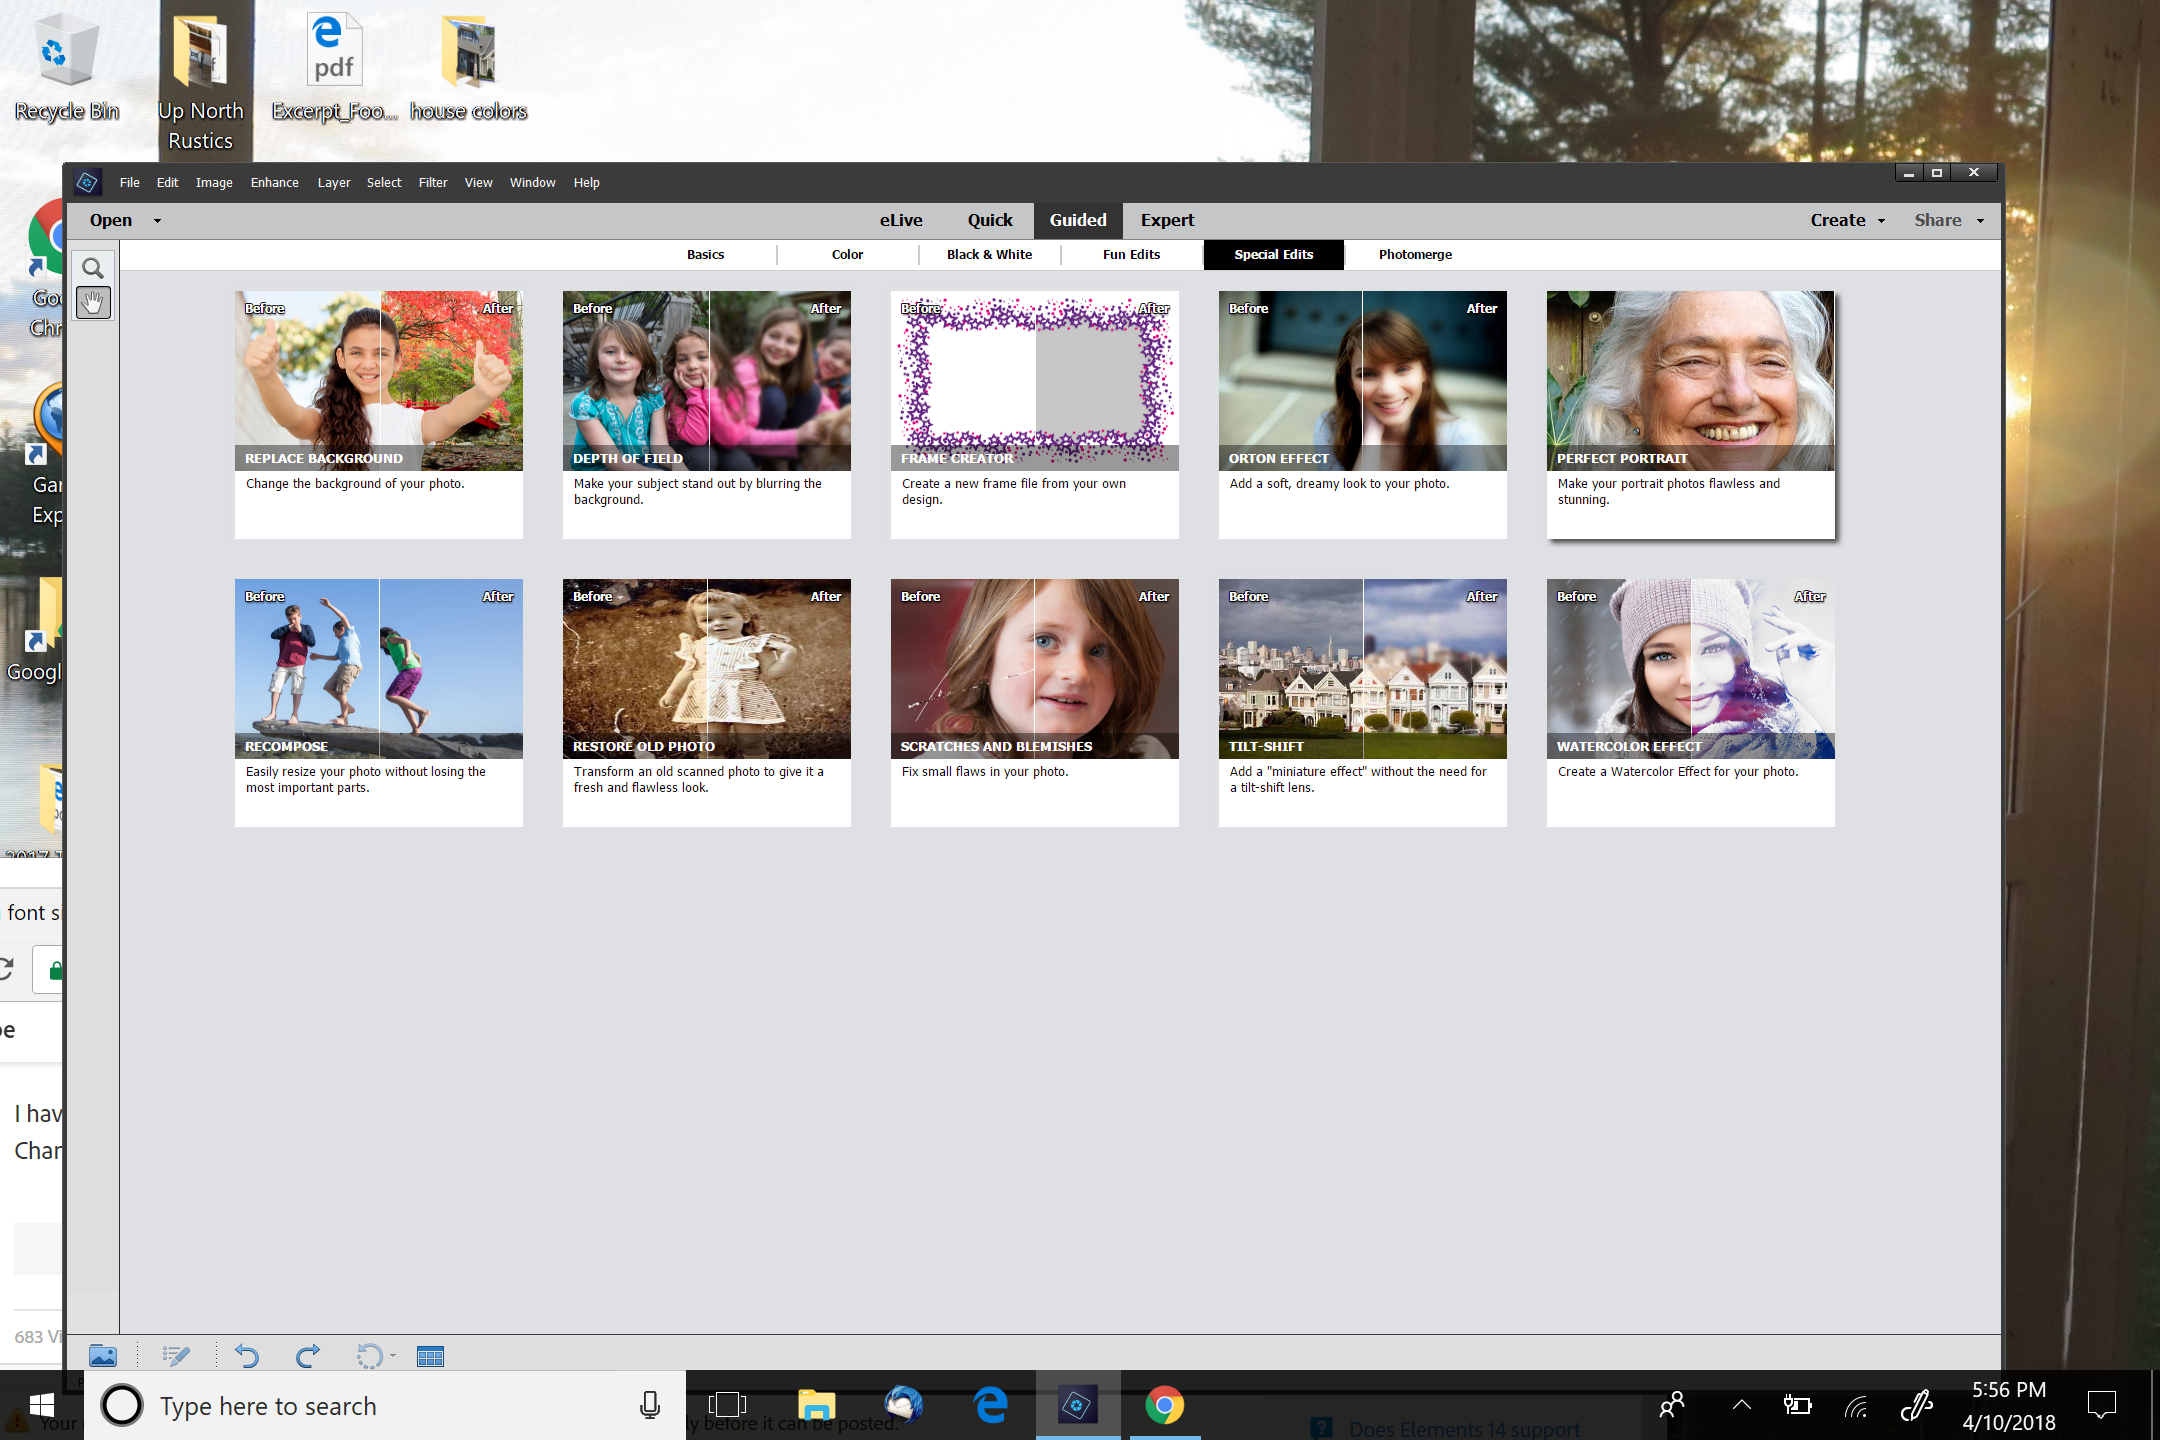The height and width of the screenshot is (1440, 2160).
Task: Choose the Orton Effect guided edit
Action: (1363, 414)
